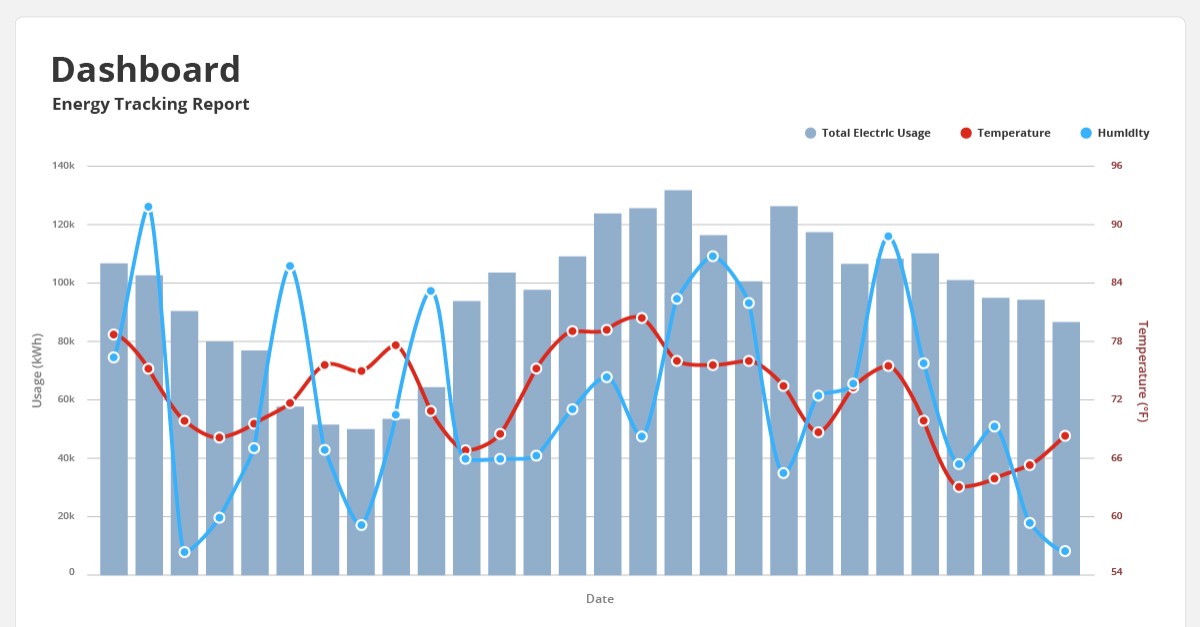Click the blue Humidity legend dot
This screenshot has height=627, width=1200.
click(1086, 133)
